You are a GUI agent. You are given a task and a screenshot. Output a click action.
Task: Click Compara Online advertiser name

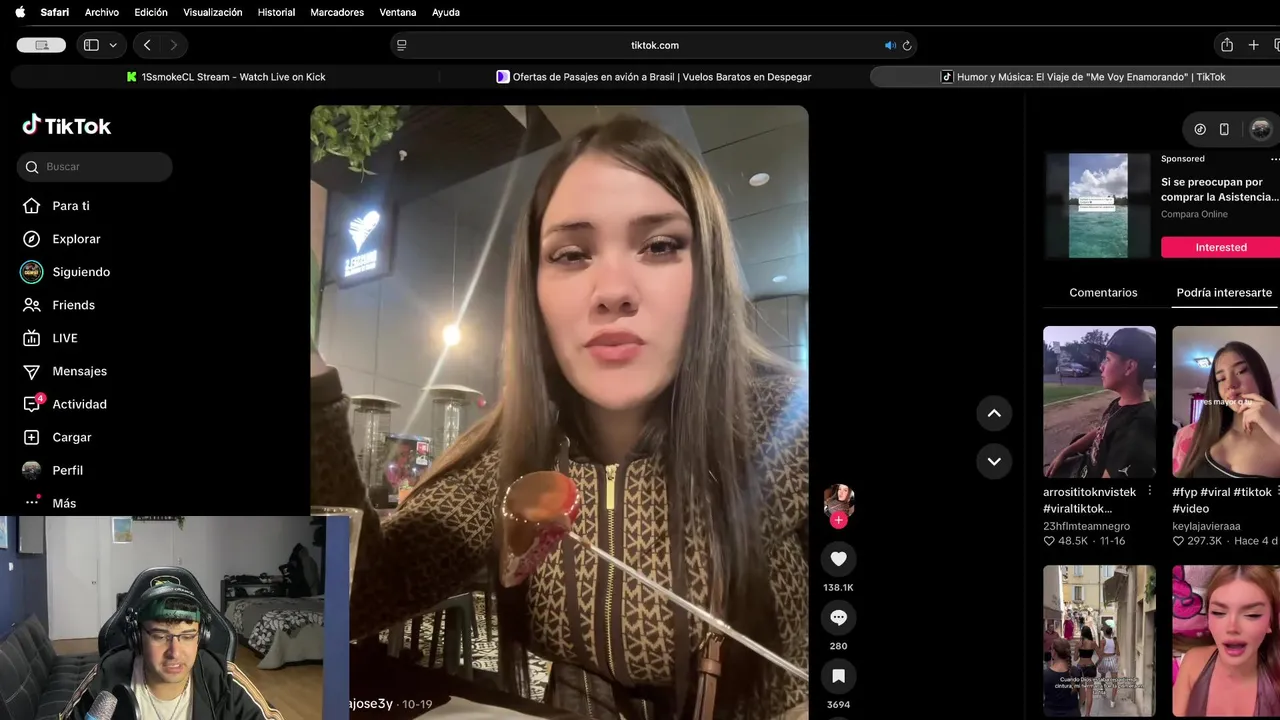(1194, 214)
